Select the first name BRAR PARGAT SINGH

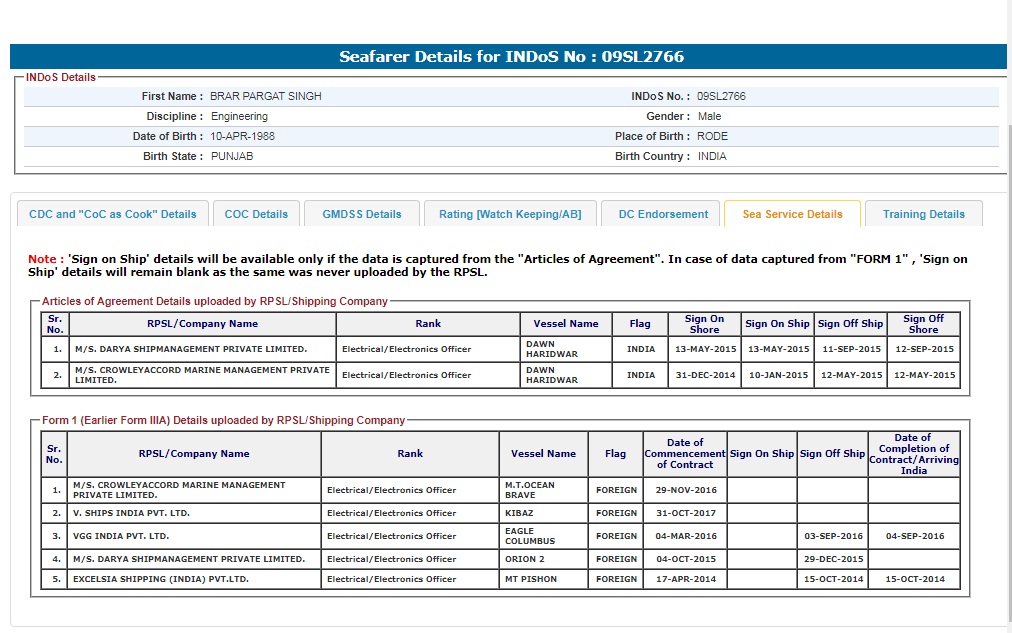(x=266, y=97)
